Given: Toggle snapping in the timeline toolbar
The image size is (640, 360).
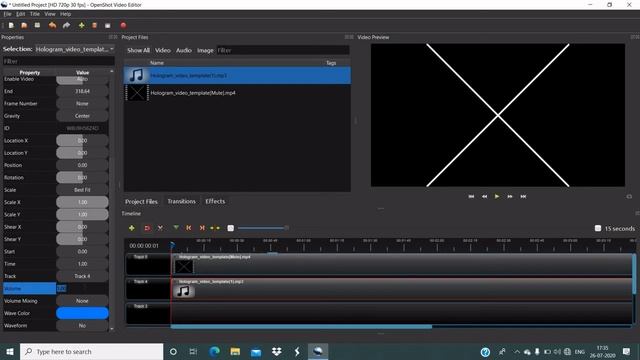Looking at the screenshot, I should coord(147,228).
